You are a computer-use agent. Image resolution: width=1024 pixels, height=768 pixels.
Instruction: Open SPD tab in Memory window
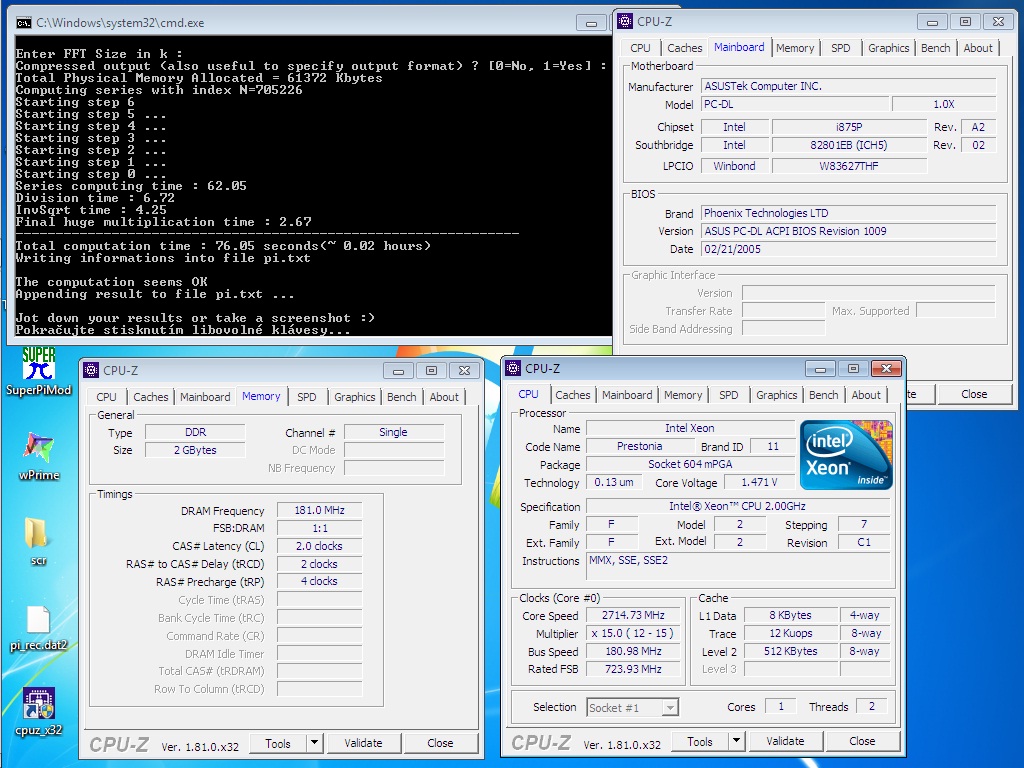click(306, 397)
